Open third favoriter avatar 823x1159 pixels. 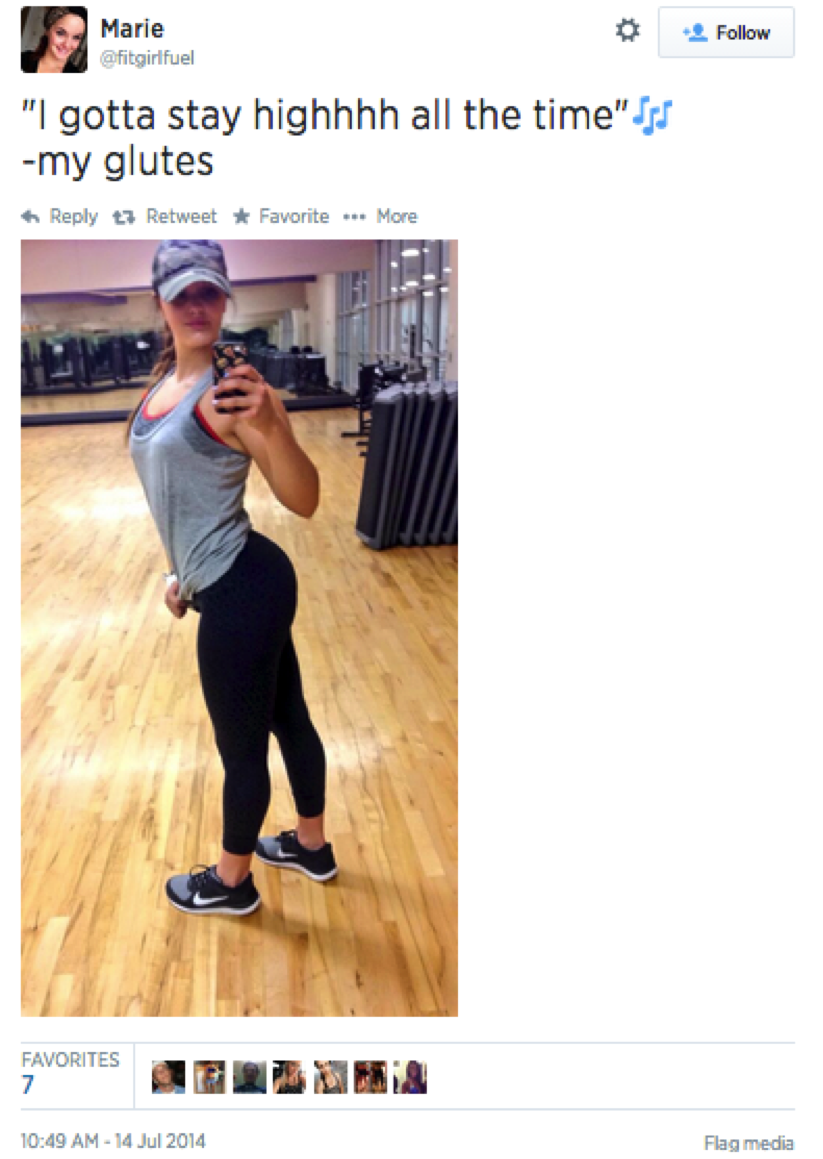tap(249, 1077)
